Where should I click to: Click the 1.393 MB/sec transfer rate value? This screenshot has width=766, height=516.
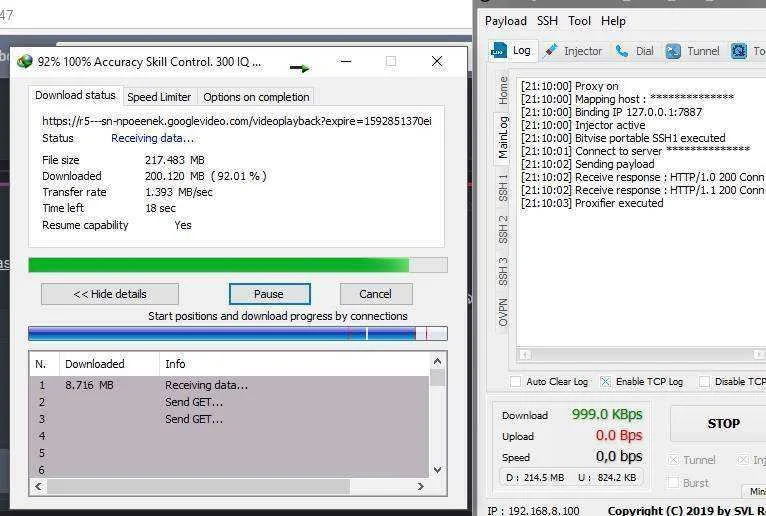[x=178, y=192]
